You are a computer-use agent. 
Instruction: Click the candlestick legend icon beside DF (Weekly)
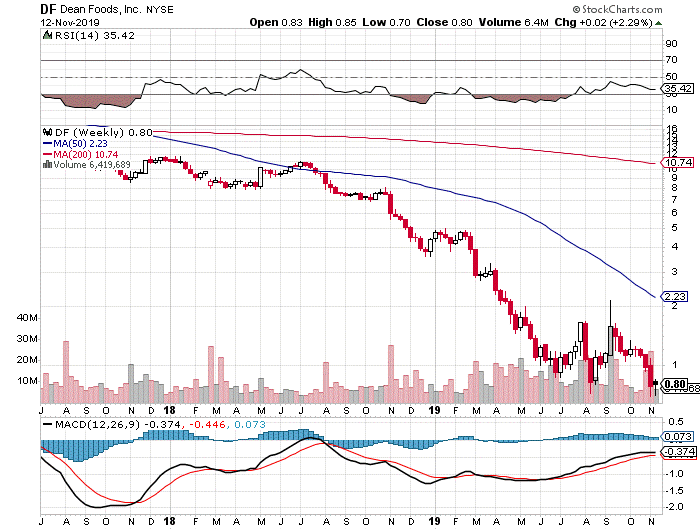click(47, 132)
